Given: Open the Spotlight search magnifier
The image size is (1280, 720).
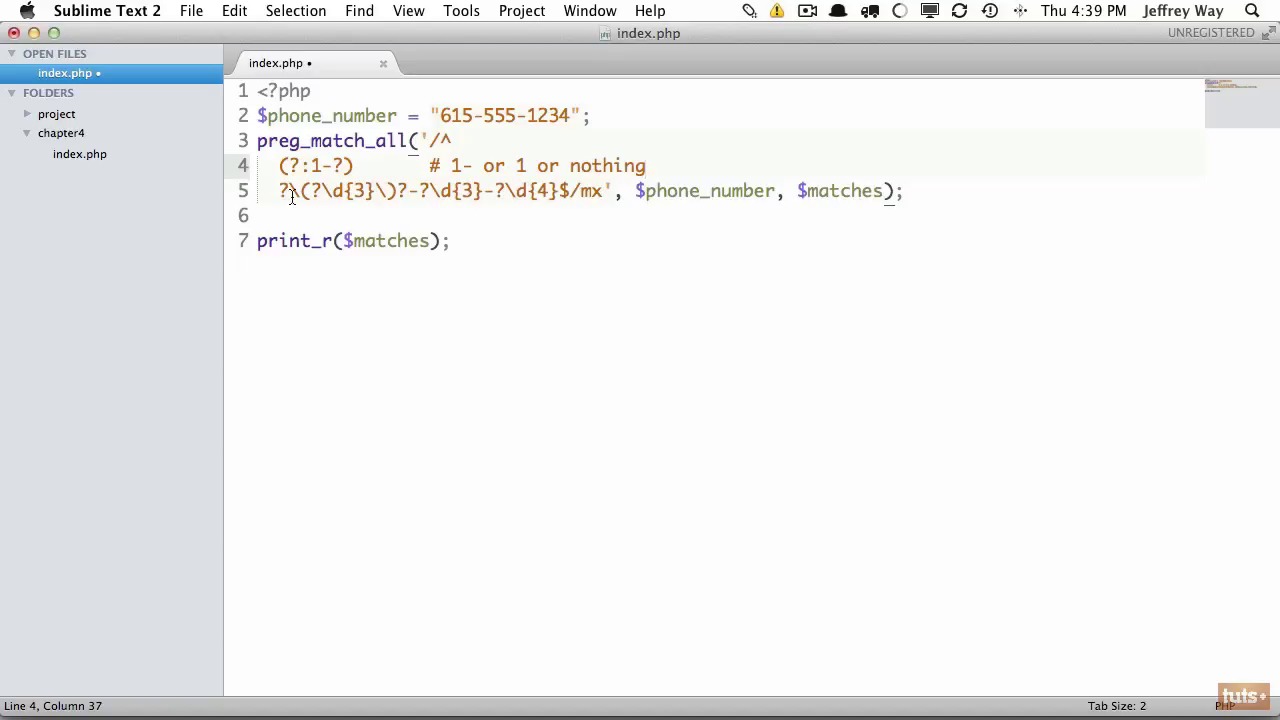Looking at the screenshot, I should click(1252, 11).
